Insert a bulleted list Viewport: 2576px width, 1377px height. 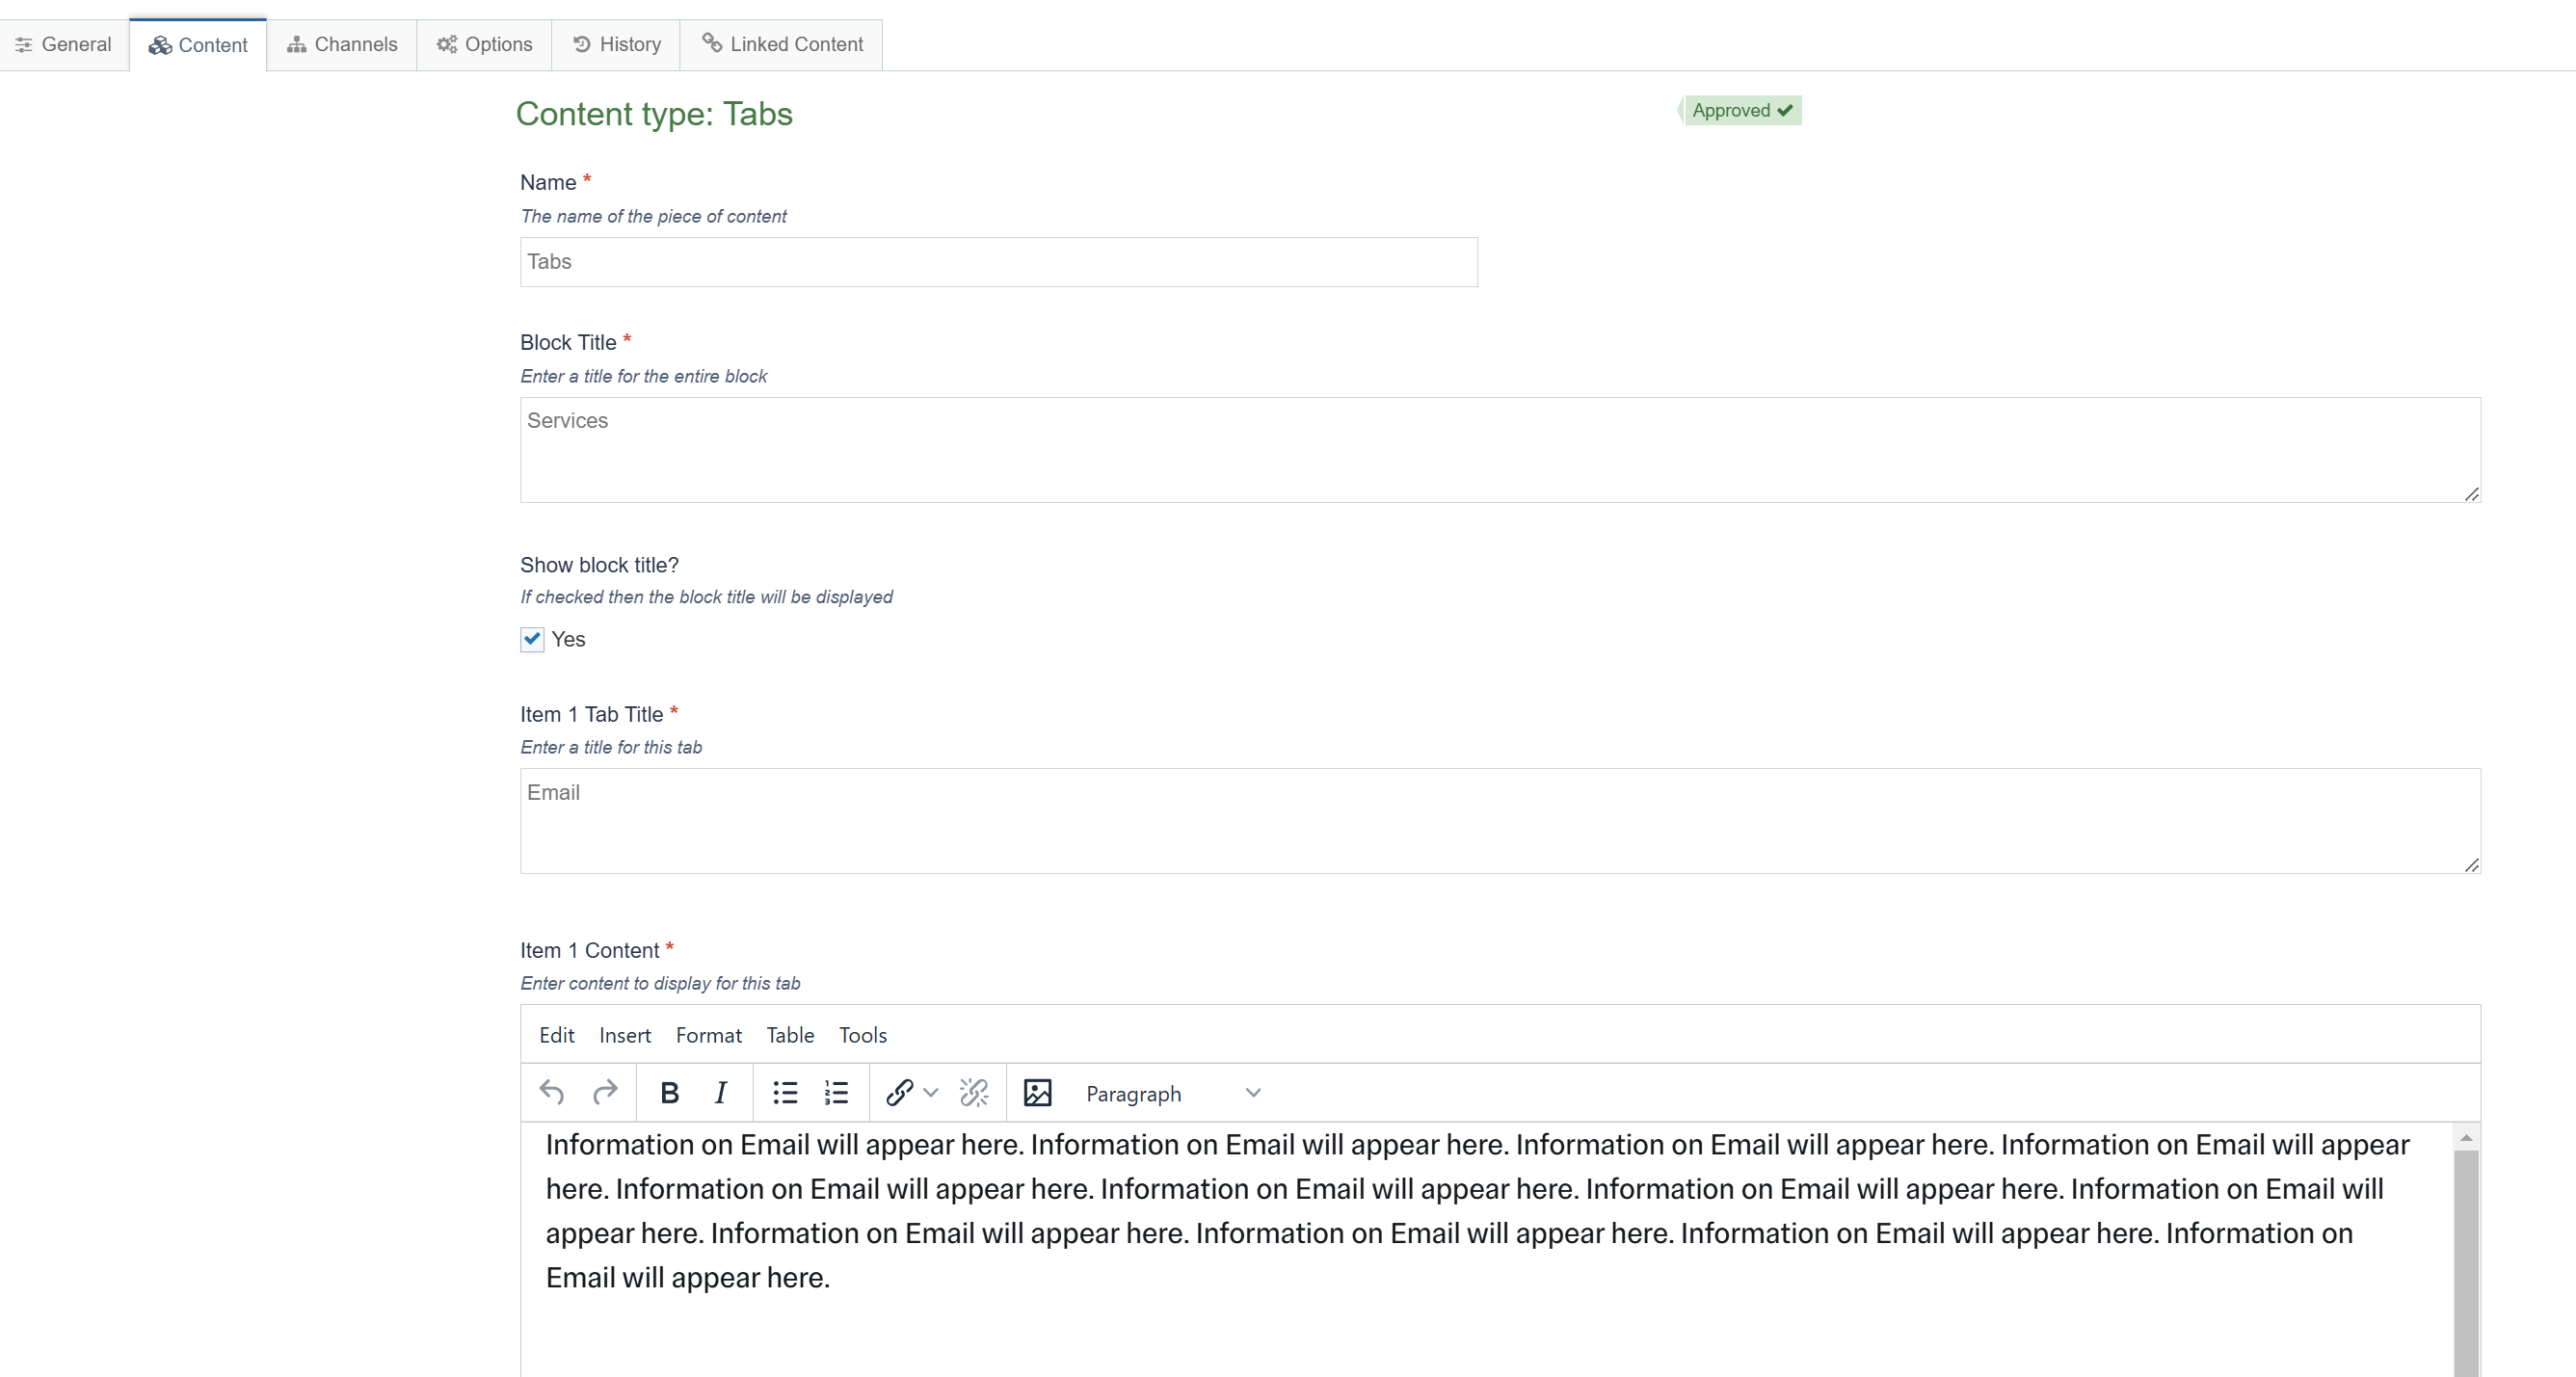785,1093
